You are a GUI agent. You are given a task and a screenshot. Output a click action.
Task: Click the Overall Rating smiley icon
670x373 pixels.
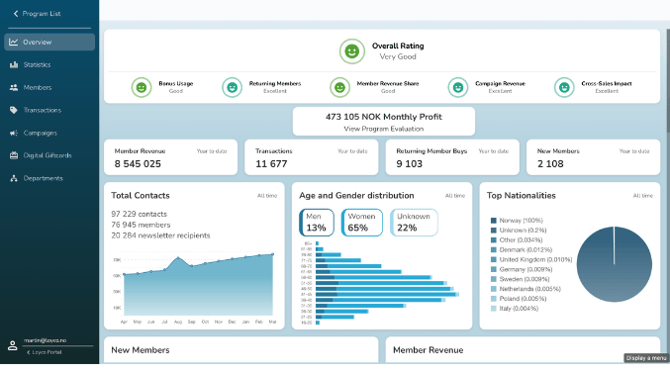[352, 51]
